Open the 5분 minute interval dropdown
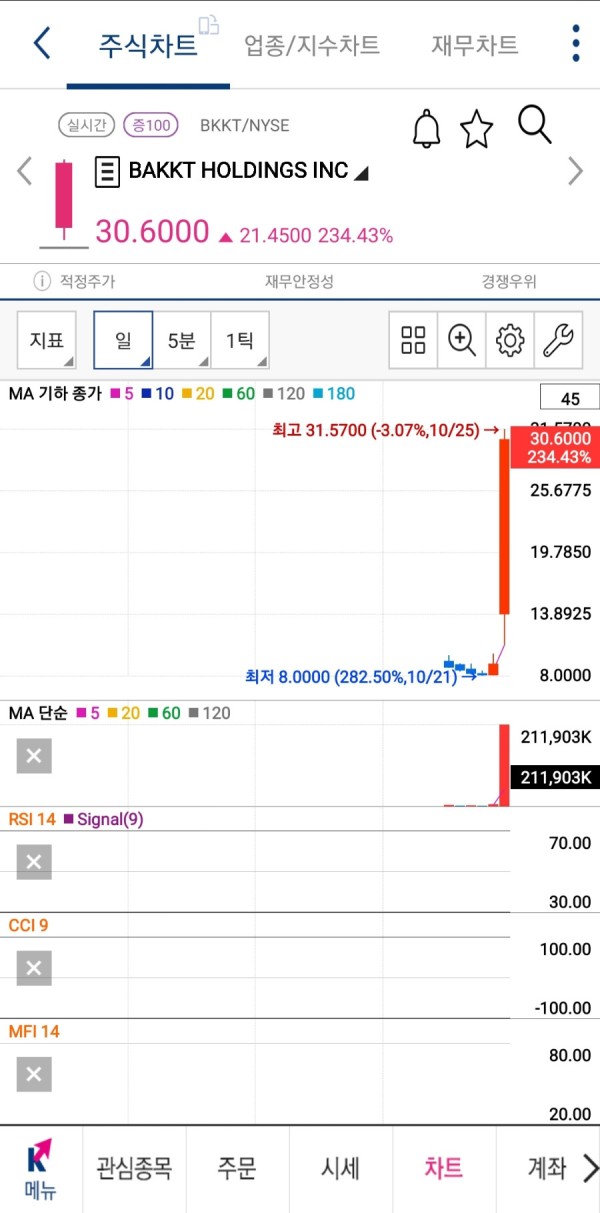 [182, 341]
